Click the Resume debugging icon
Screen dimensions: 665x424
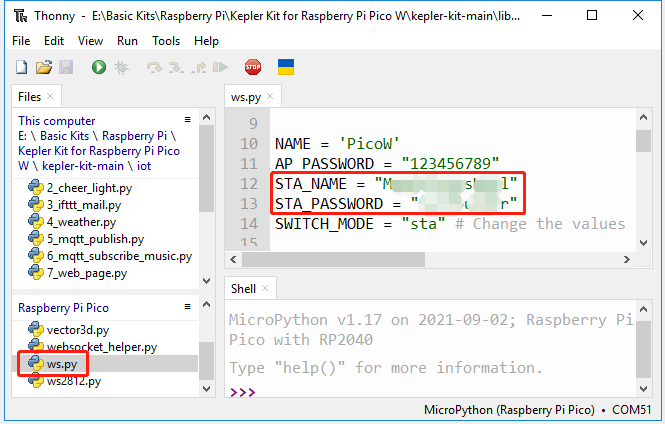point(220,67)
